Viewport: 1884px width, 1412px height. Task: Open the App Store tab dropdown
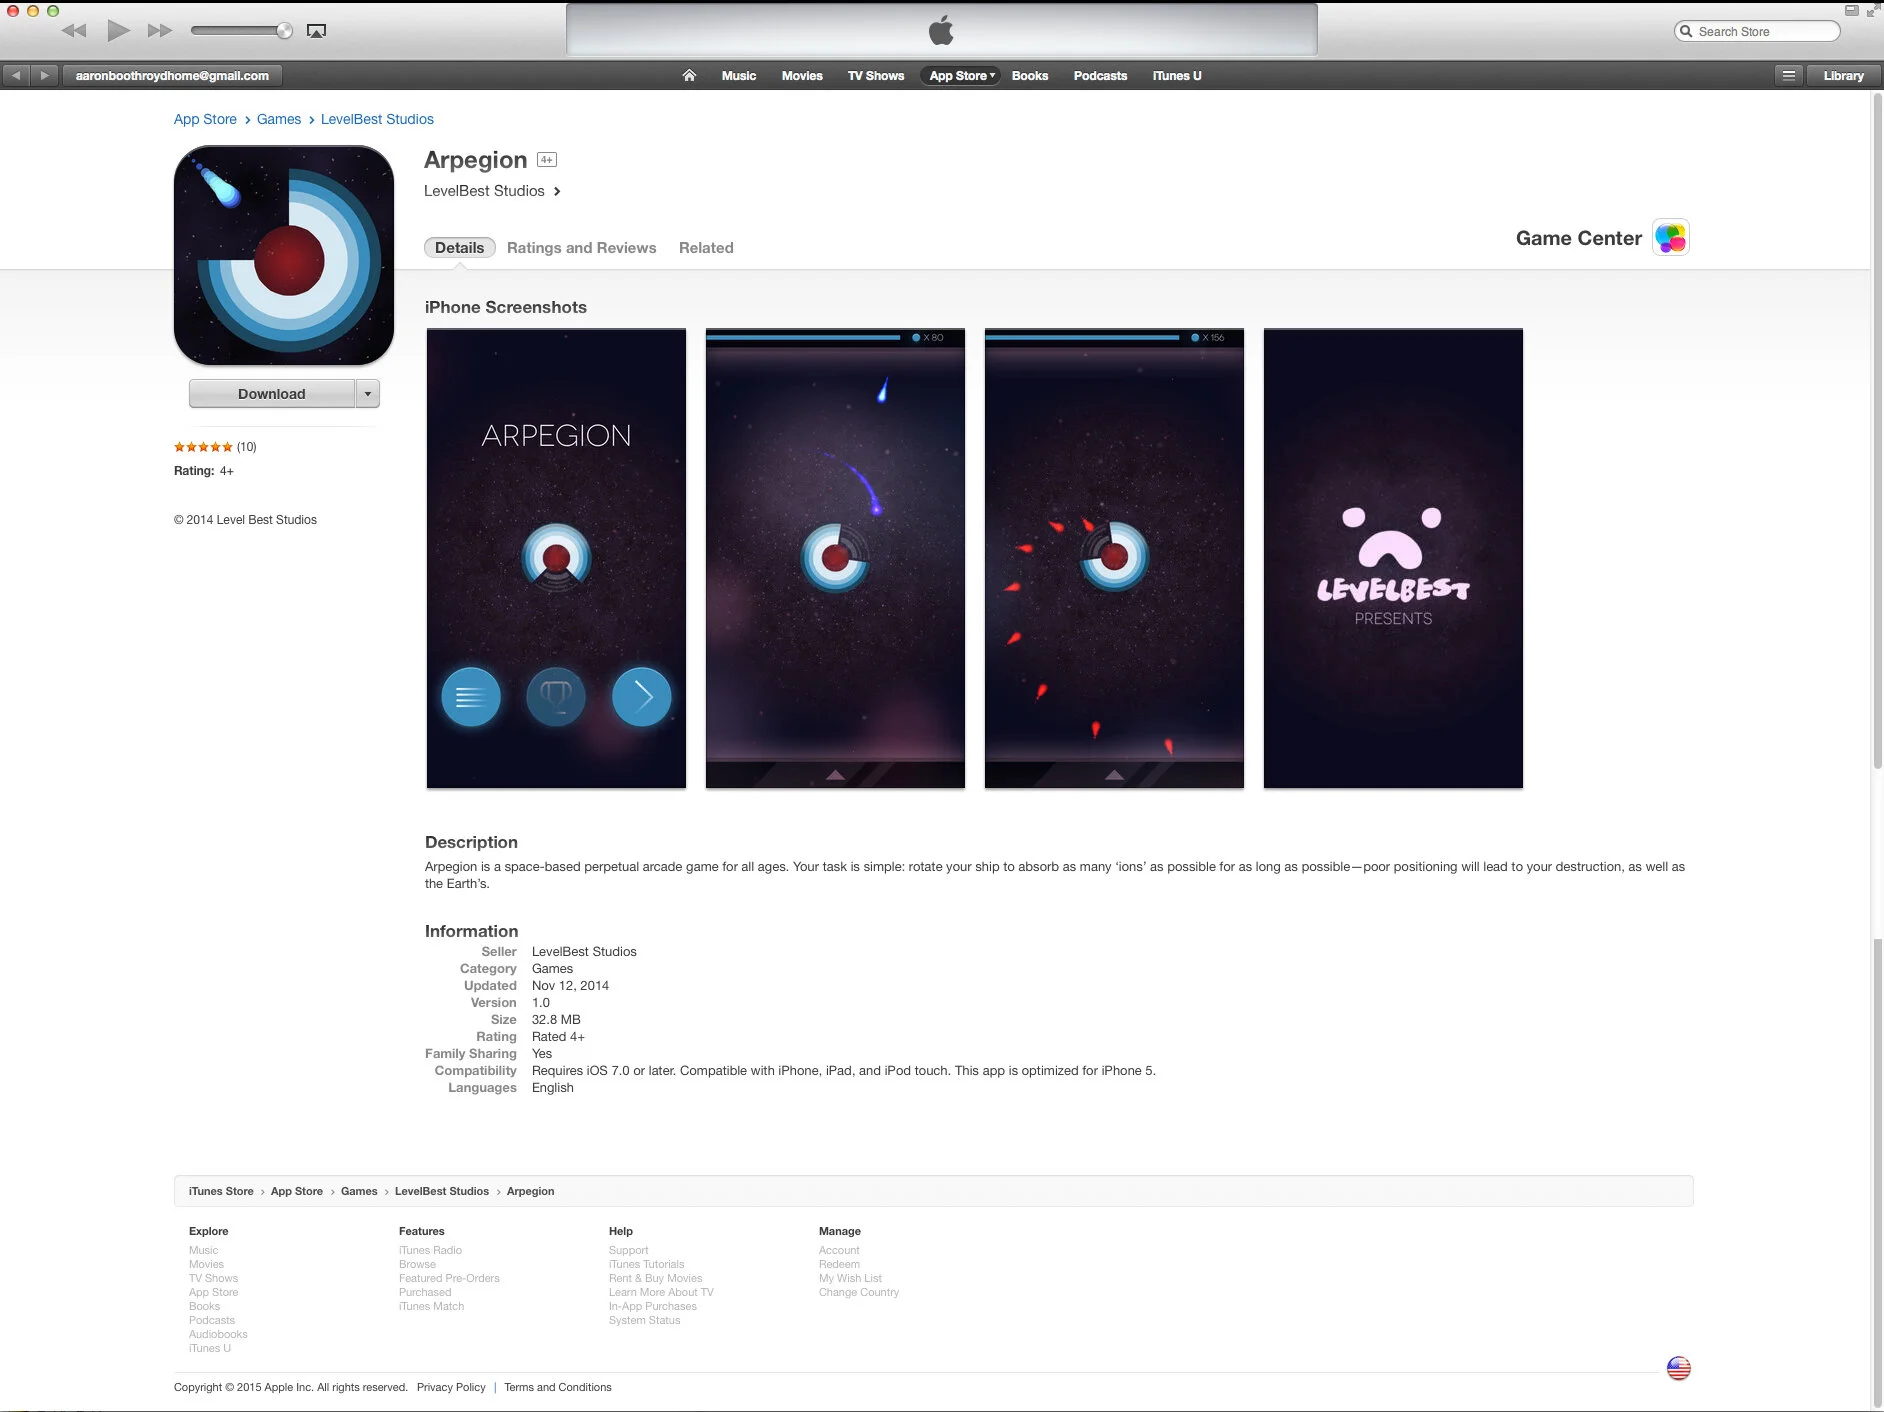click(x=962, y=76)
